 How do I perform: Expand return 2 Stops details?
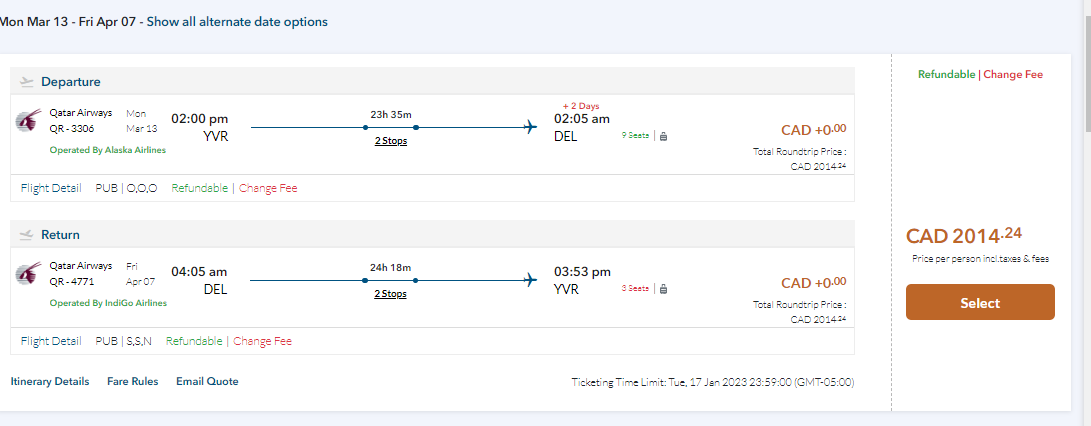coord(391,294)
